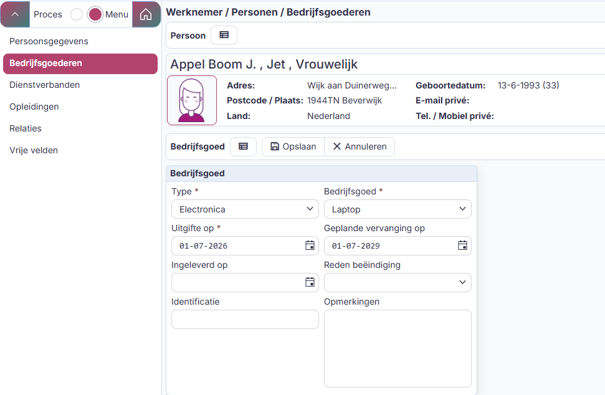
Task: Open calendar picker for Geplande vervanging op
Action: point(462,245)
